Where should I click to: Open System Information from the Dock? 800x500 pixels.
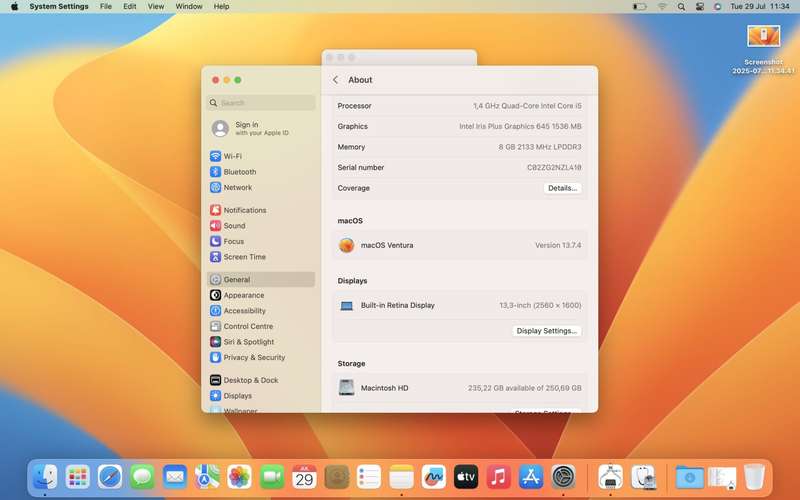(x=610, y=477)
